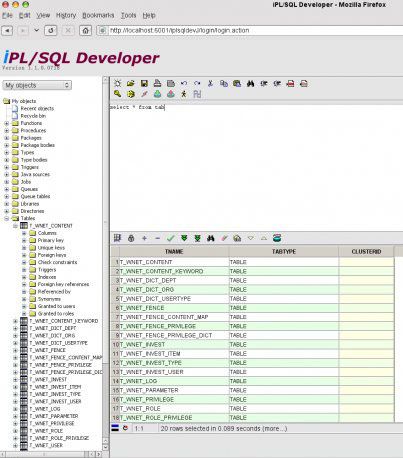Collapse the T_WNET_CONTENT table node
403x458 pixels.
15,226
